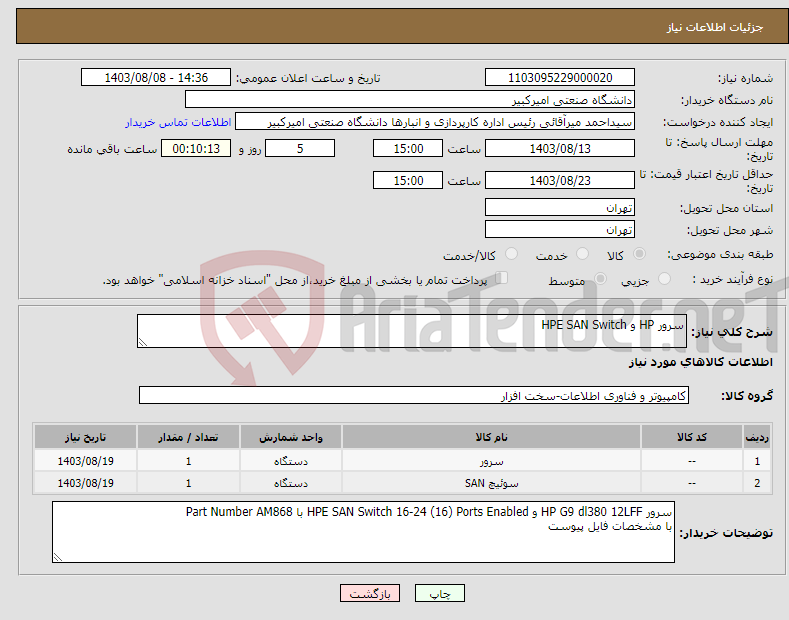Click date 1403/08/19 in the سوئیچ SAN row

click(86, 483)
